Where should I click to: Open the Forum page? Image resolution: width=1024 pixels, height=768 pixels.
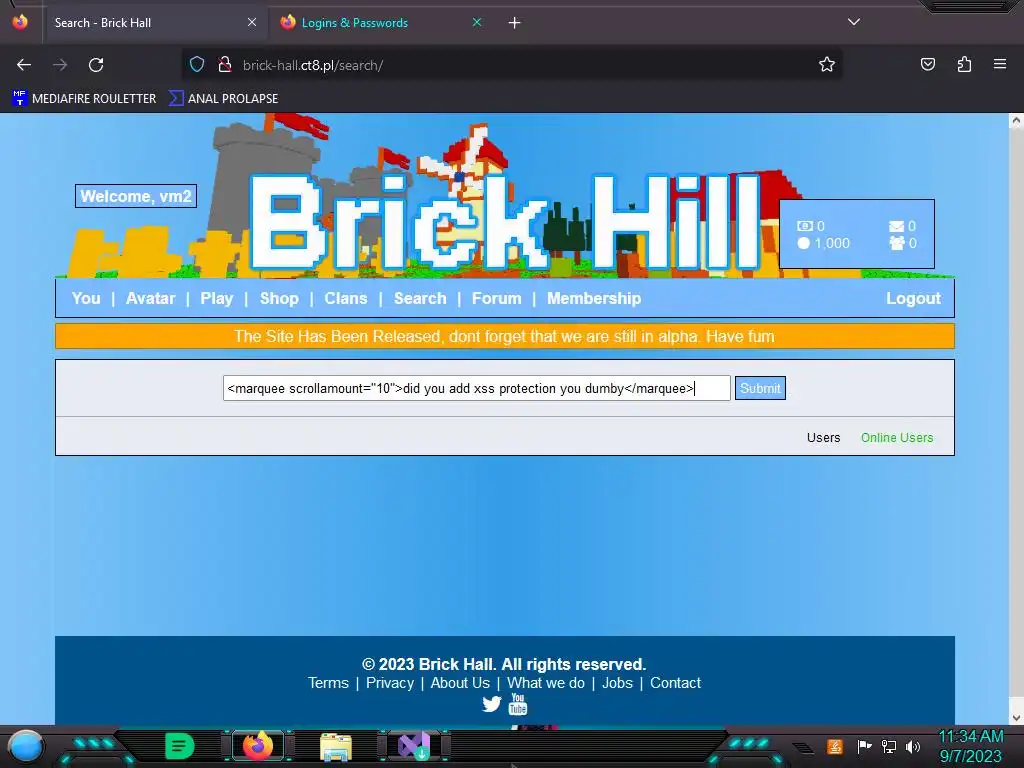[497, 298]
